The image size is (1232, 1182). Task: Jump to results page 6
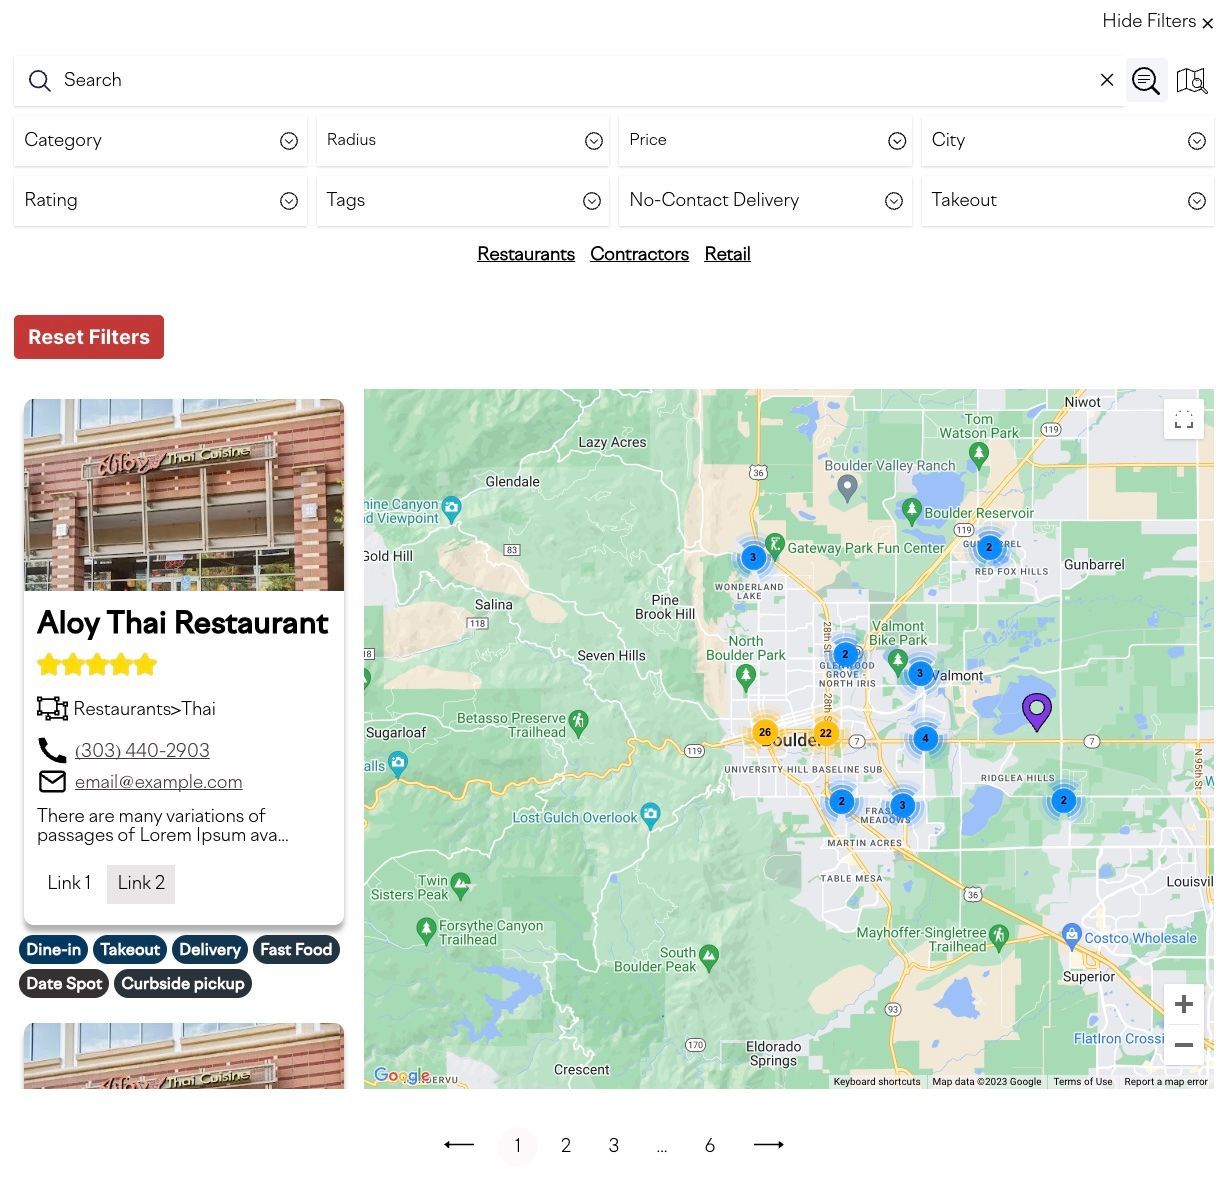tap(710, 1146)
